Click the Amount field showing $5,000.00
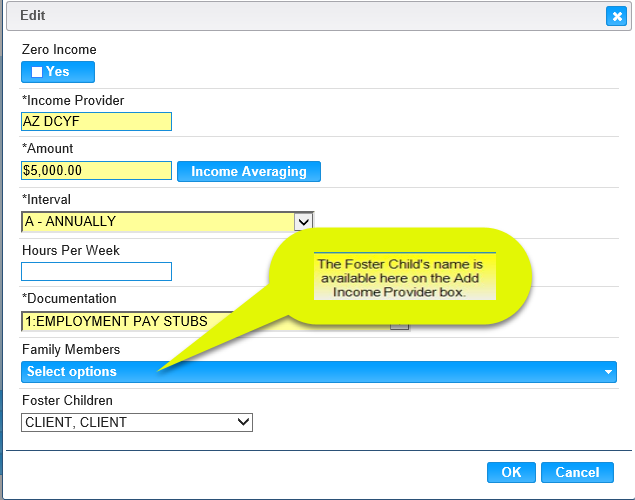 tap(96, 170)
